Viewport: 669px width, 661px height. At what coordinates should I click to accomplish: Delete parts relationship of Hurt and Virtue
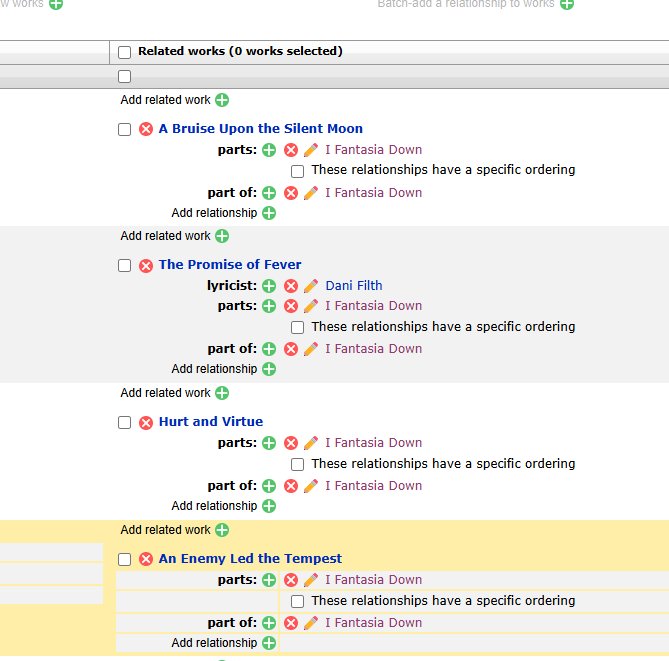pyautogui.click(x=291, y=443)
